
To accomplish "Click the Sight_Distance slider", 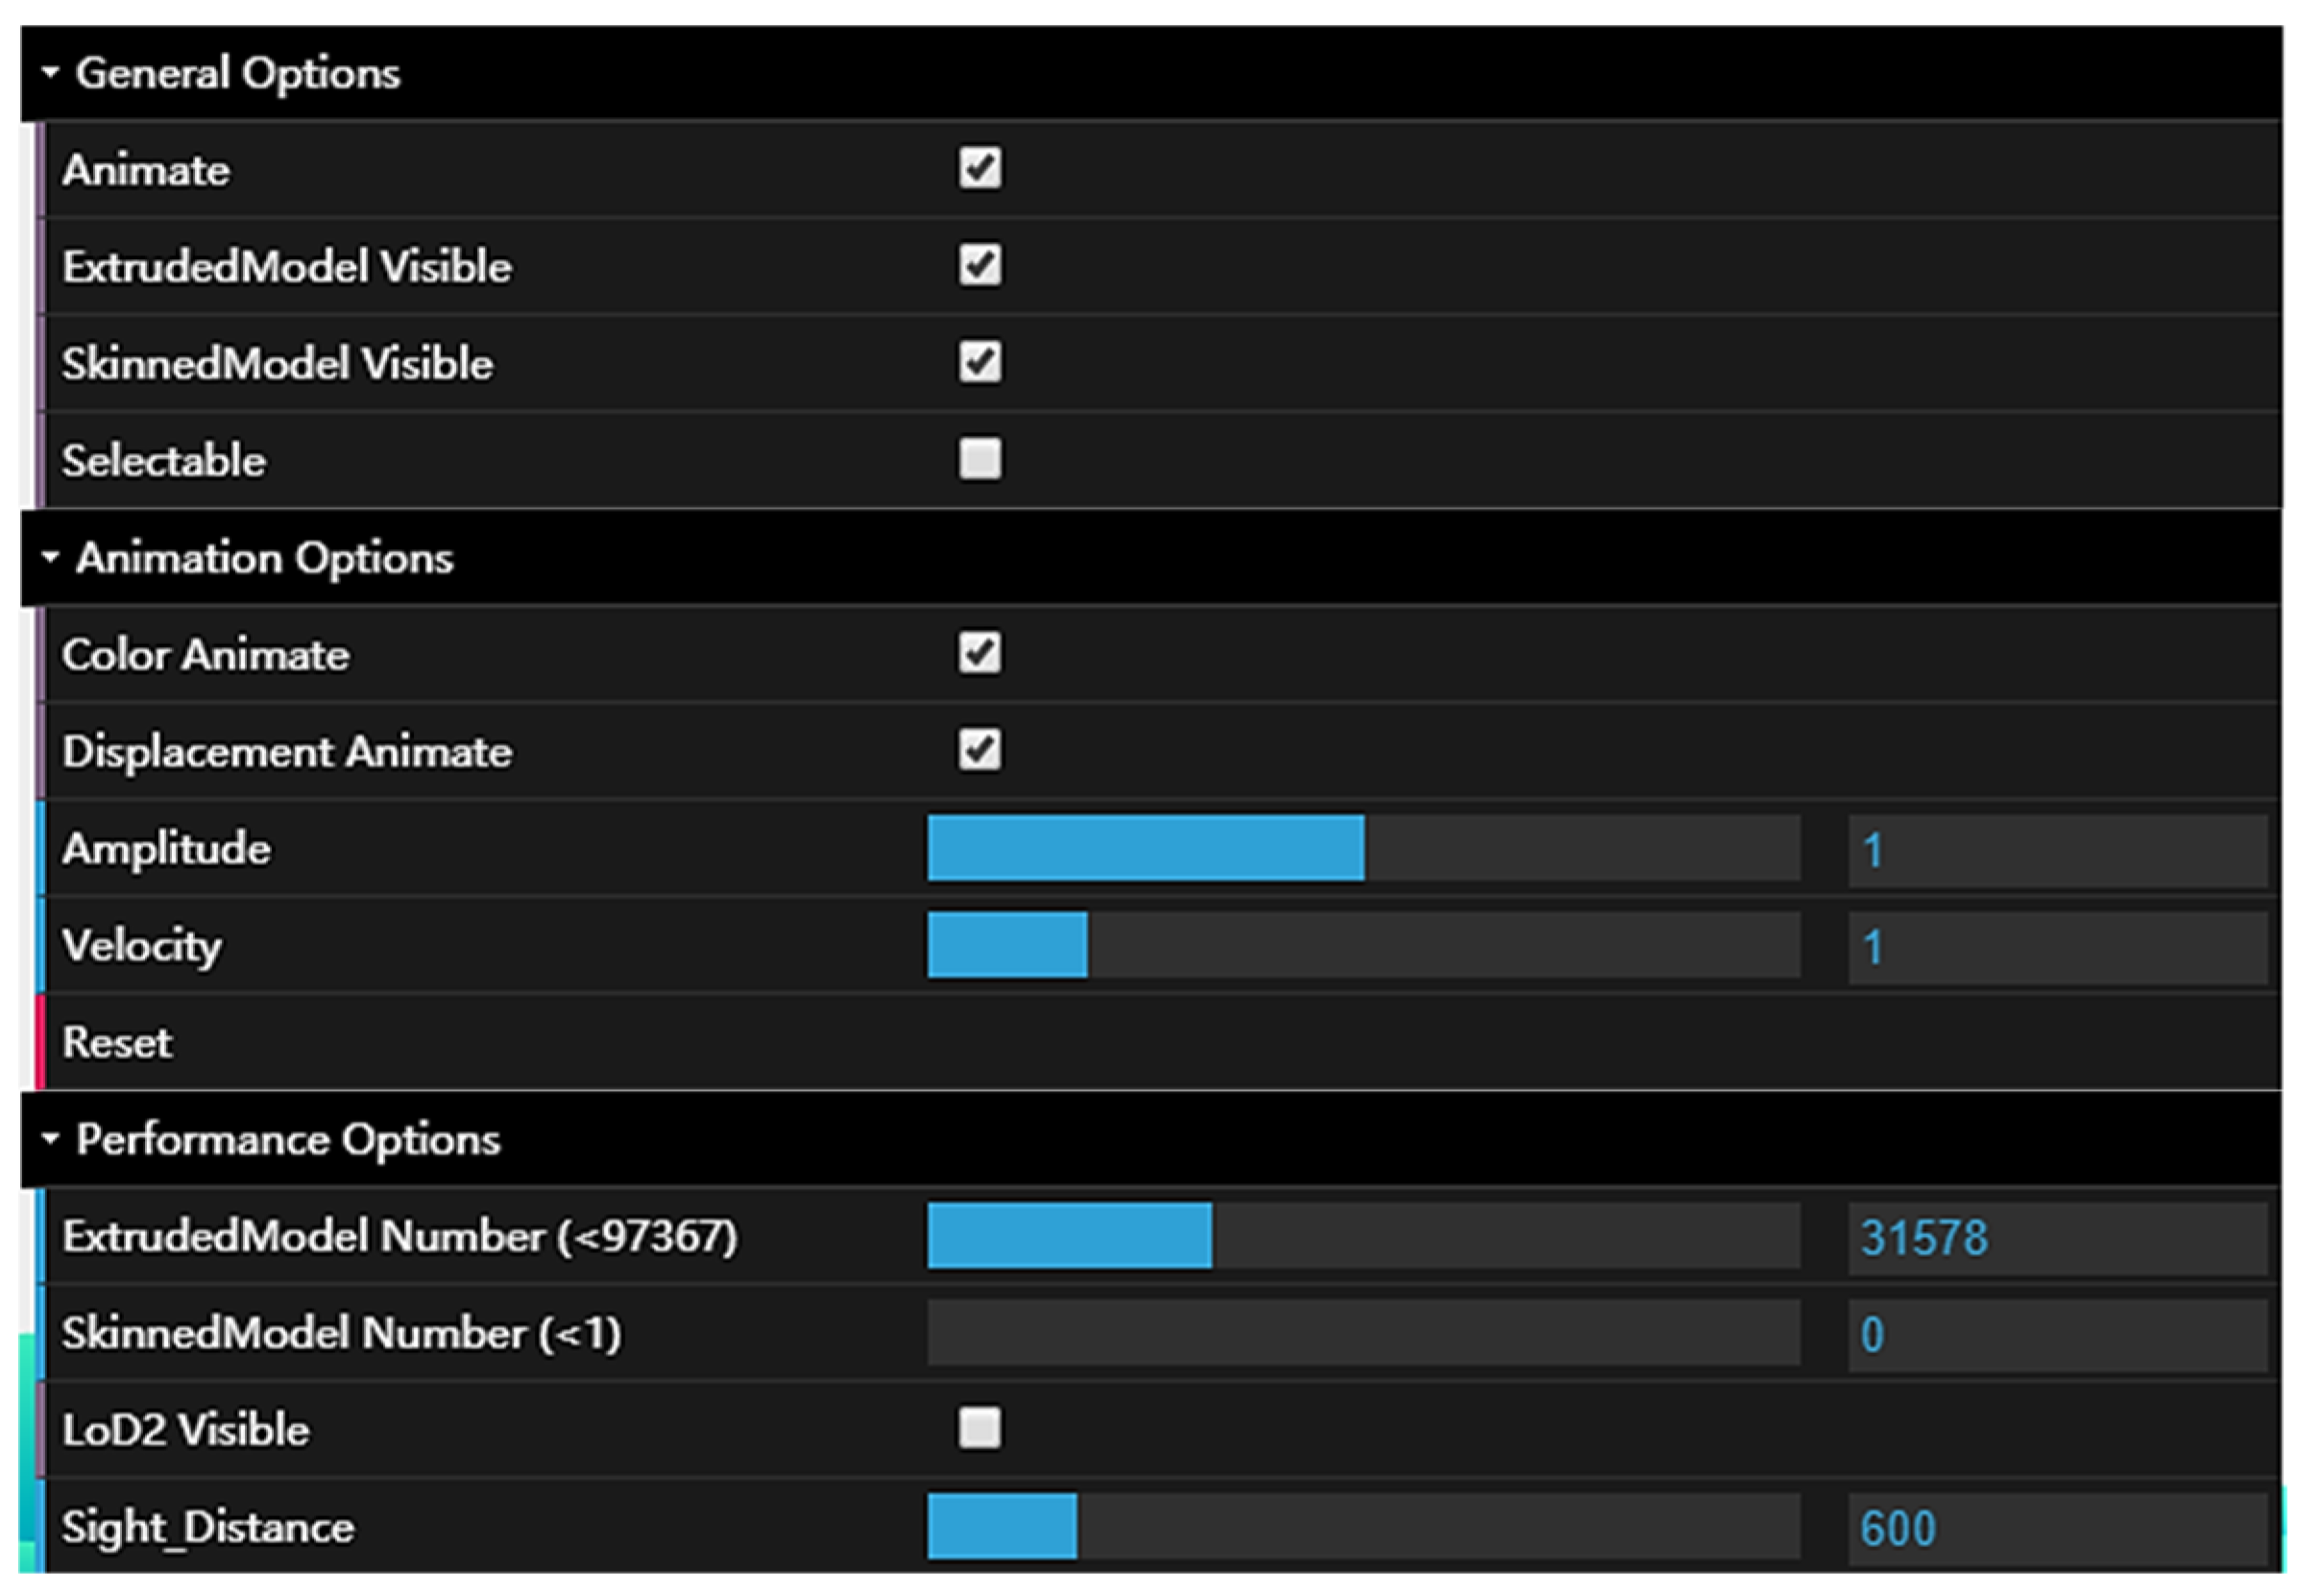I will coord(1363,1526).
